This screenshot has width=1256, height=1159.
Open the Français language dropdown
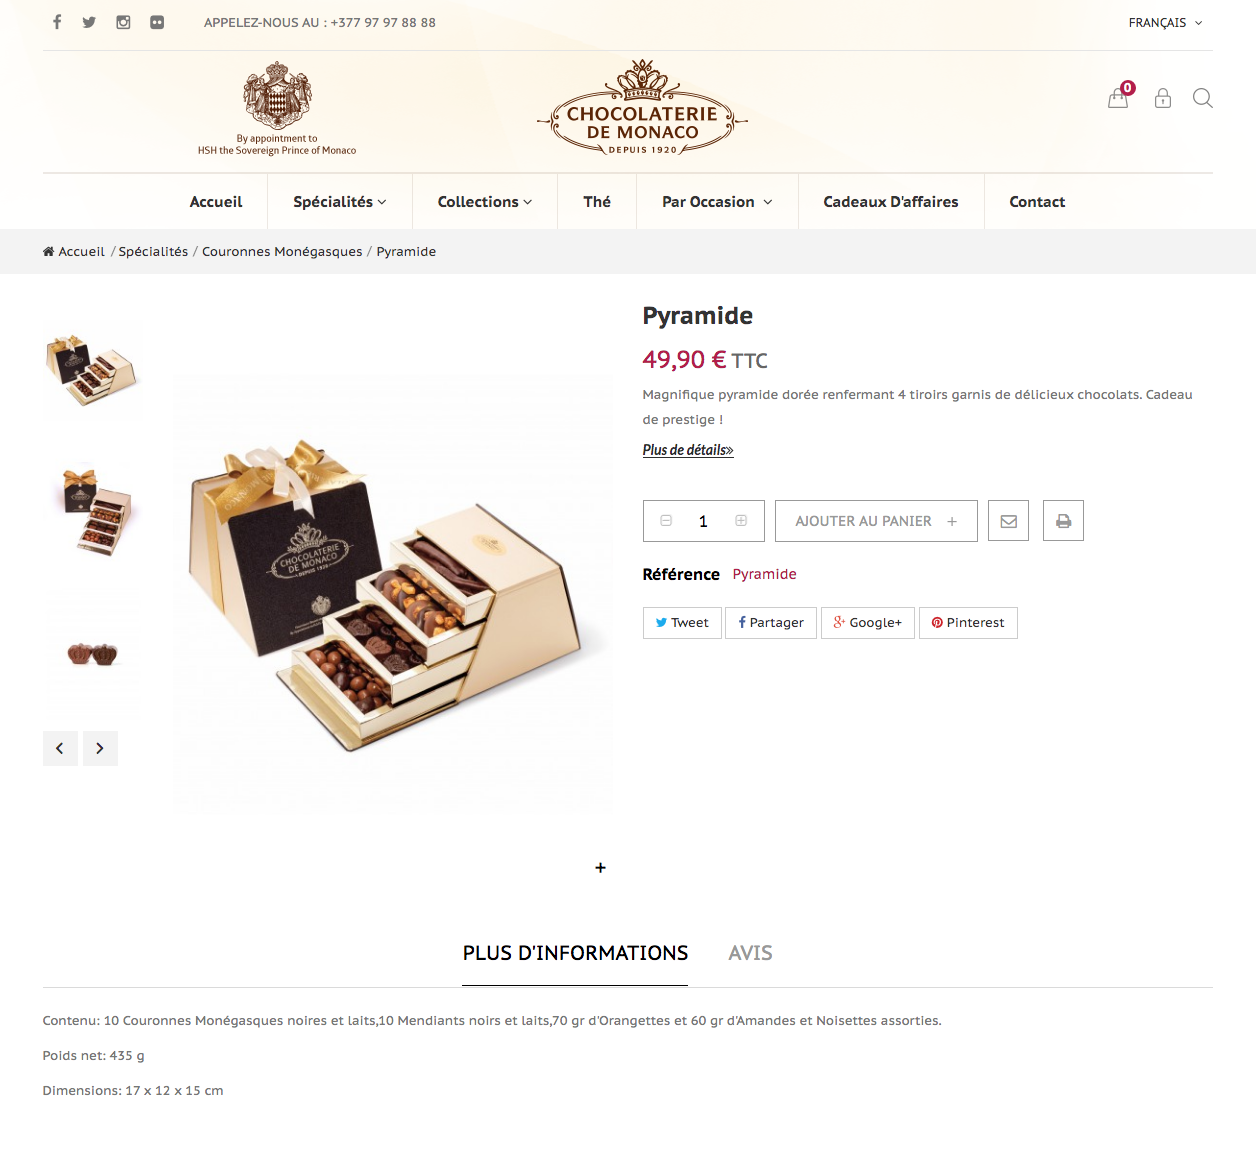tap(1165, 23)
